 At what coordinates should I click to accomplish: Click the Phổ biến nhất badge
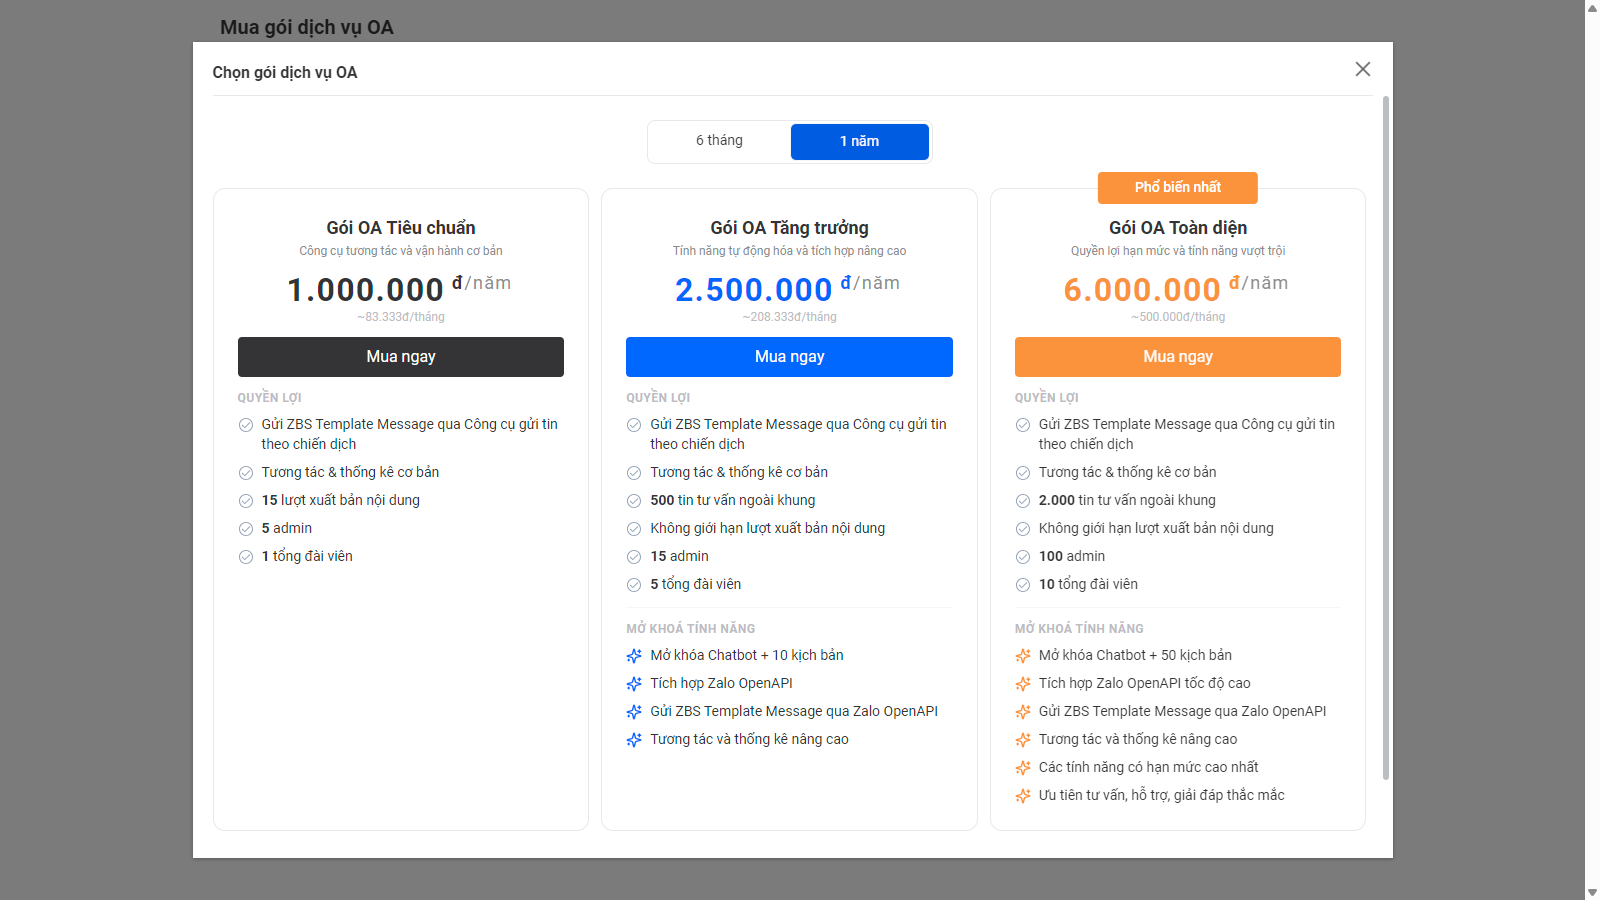tap(1178, 187)
